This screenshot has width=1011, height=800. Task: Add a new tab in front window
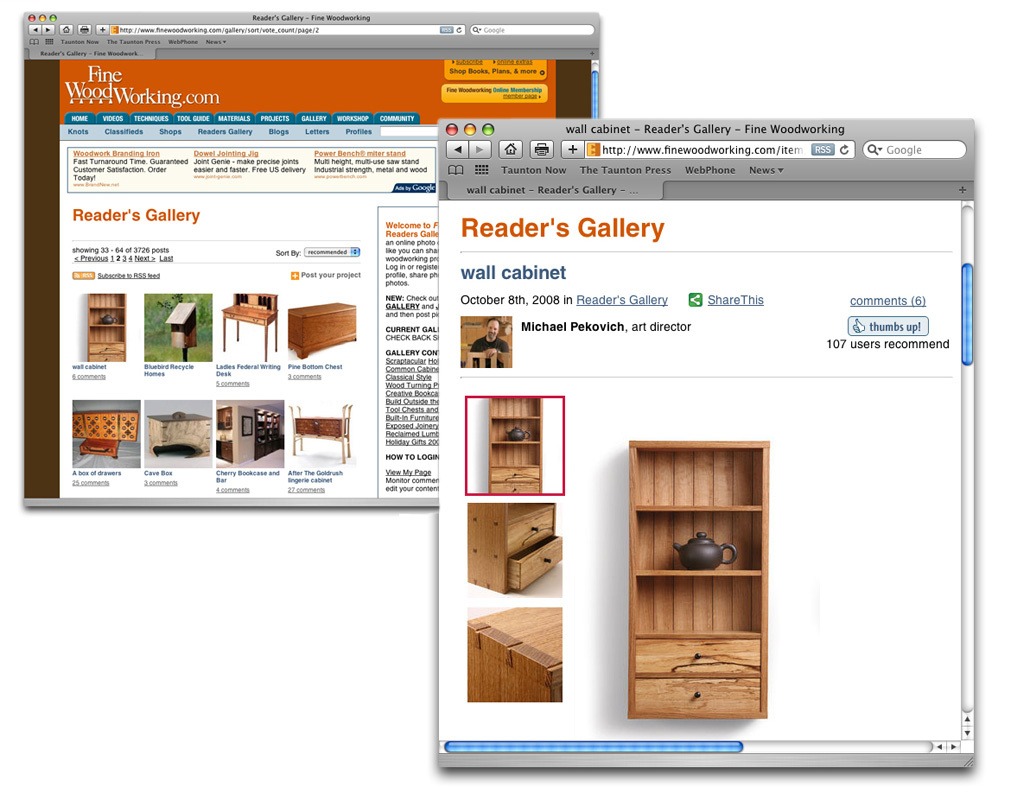click(962, 190)
